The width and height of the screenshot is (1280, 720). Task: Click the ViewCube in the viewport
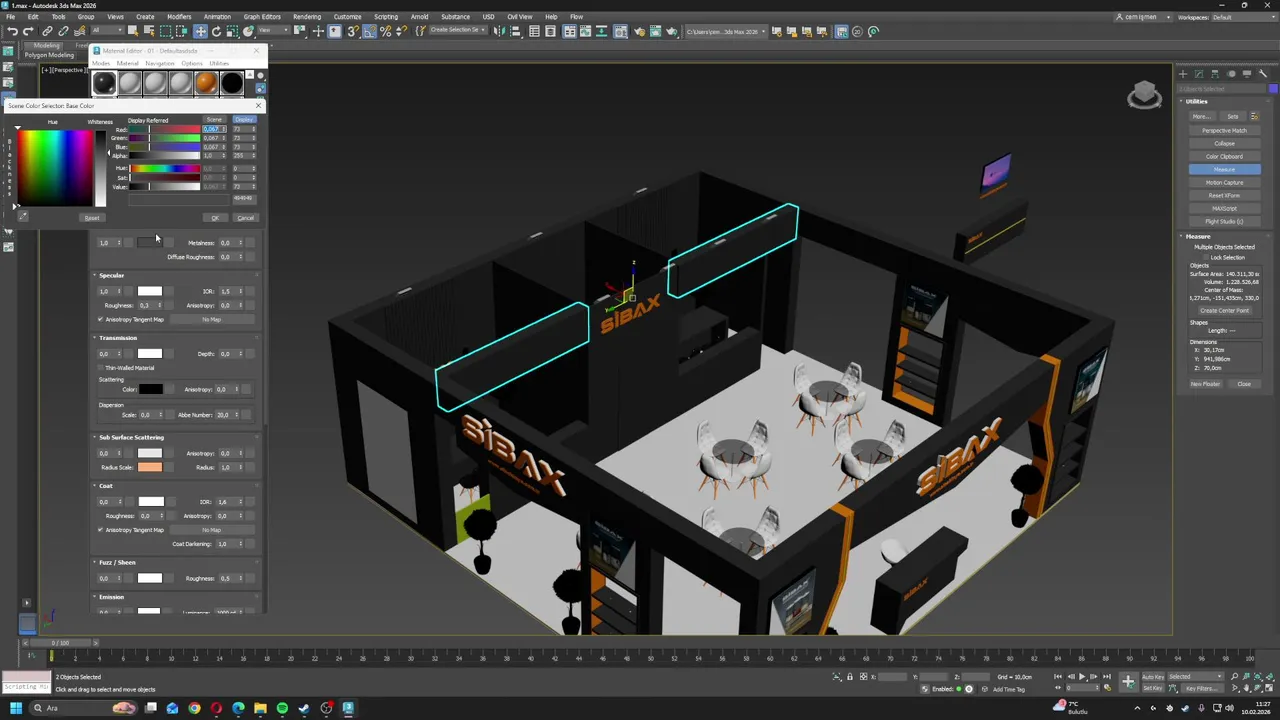pos(1145,96)
